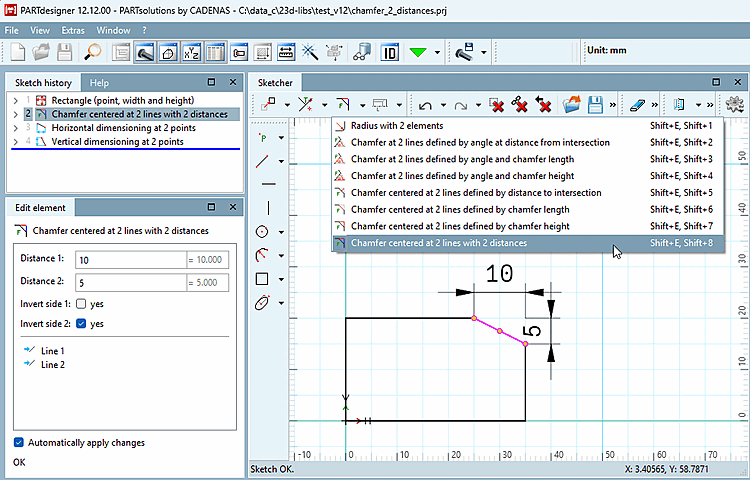
Task: Toggle Automatically apply changes checkbox
Action: 19,442
